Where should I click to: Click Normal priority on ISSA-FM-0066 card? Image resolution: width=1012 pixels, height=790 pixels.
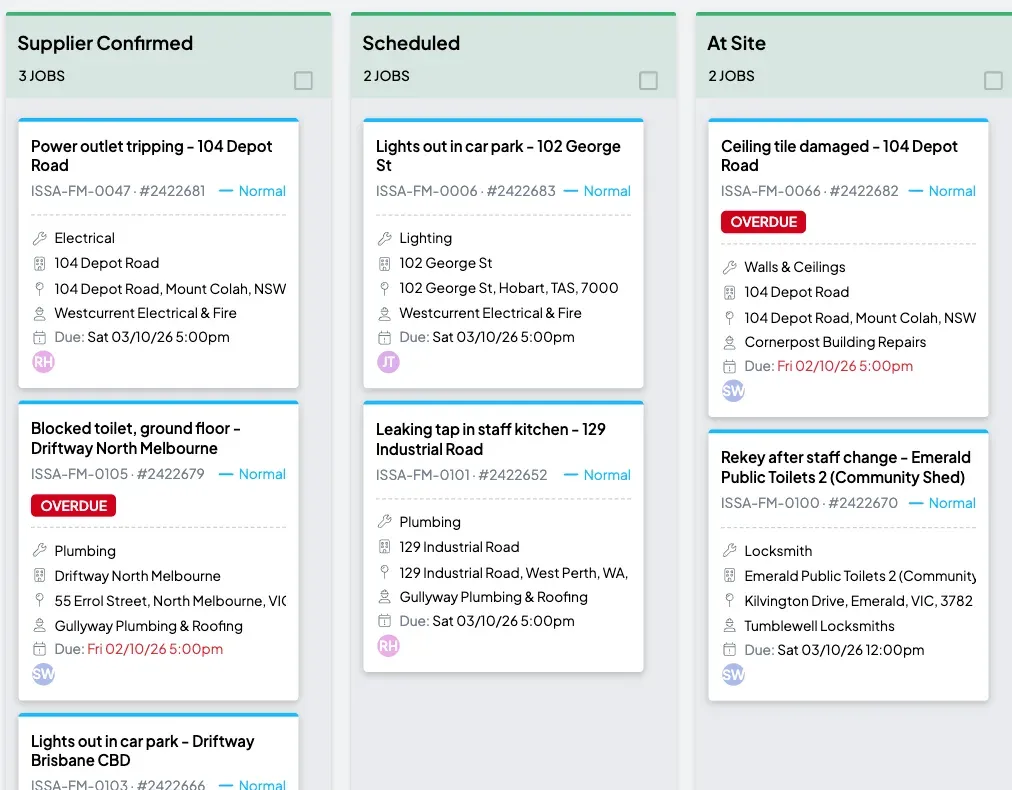[x=942, y=191]
